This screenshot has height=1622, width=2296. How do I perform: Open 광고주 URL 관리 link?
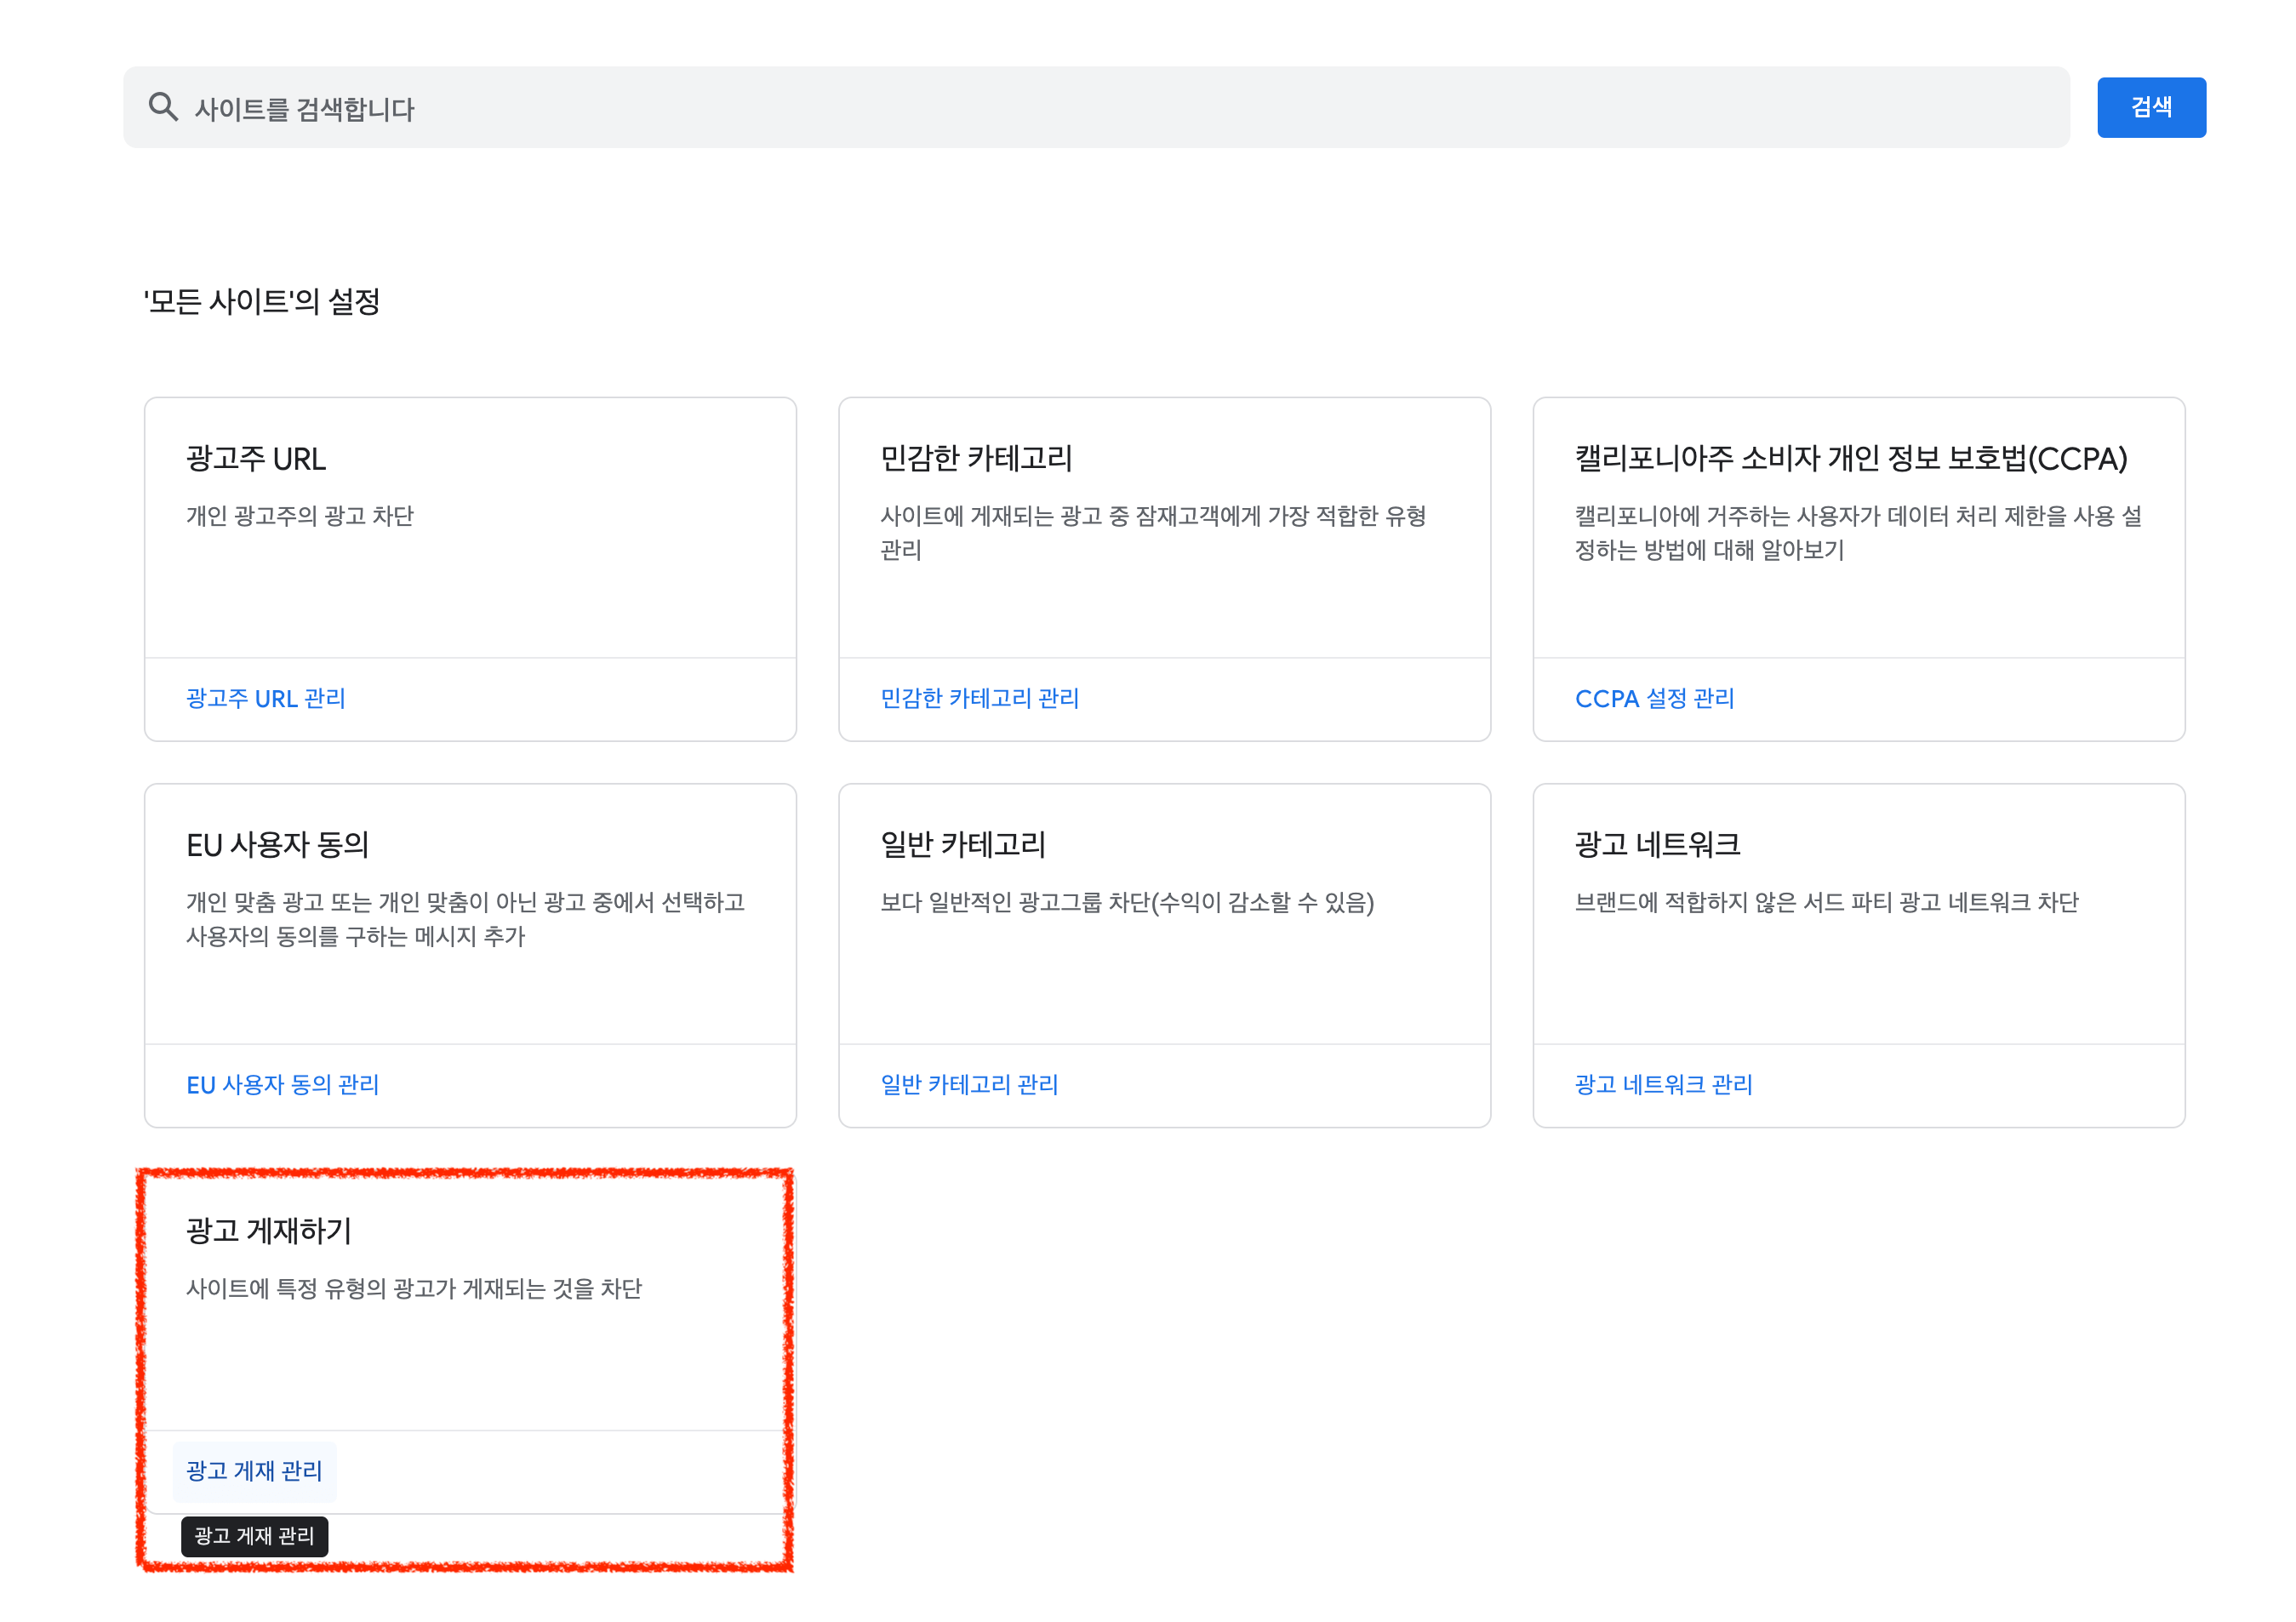pos(265,698)
